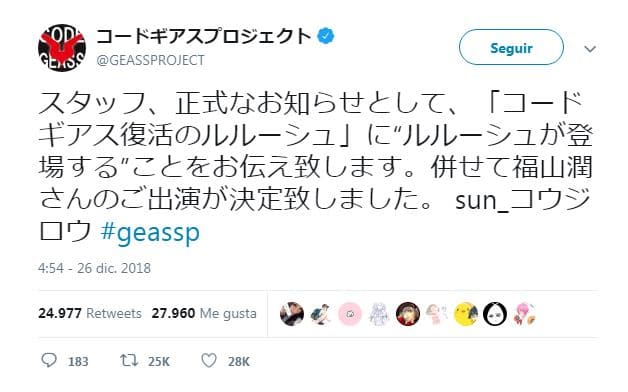628x392 pixels.
Task: Open the #geassp hashtag link
Action: click(150, 233)
